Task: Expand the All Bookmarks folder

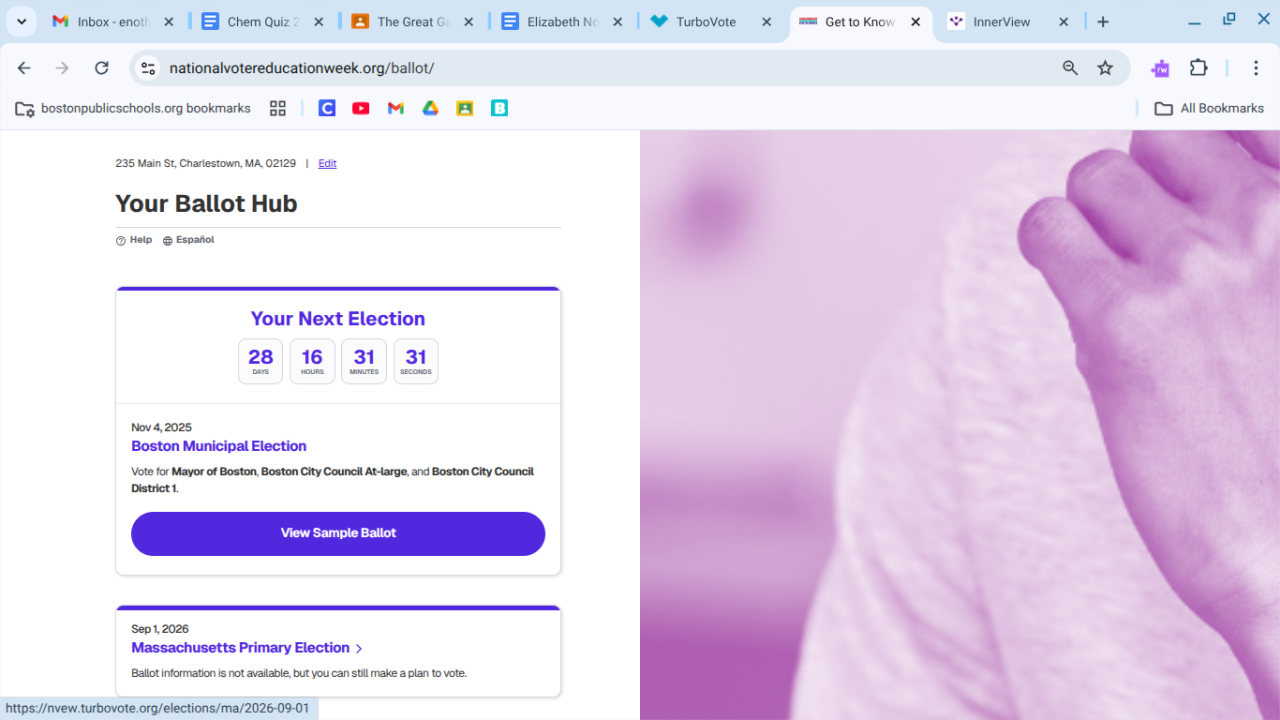Action: coord(1209,108)
